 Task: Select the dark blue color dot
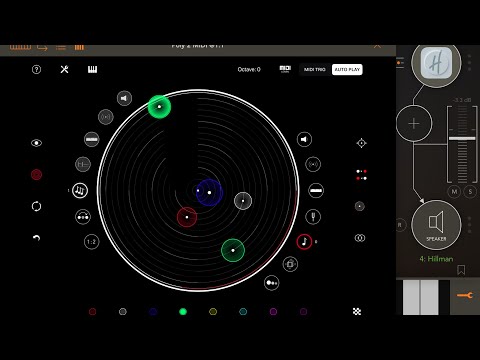(x=153, y=311)
